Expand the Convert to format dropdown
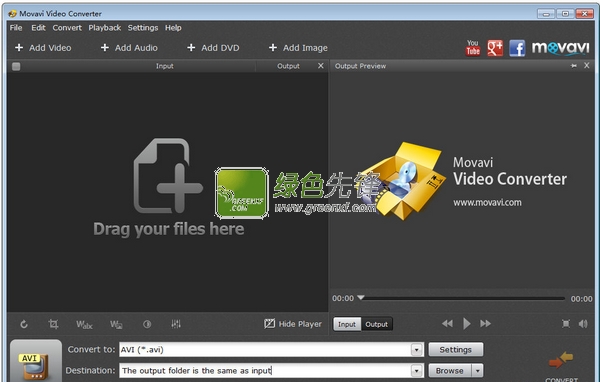Image resolution: width=600 pixels, height=382 pixels. point(417,349)
